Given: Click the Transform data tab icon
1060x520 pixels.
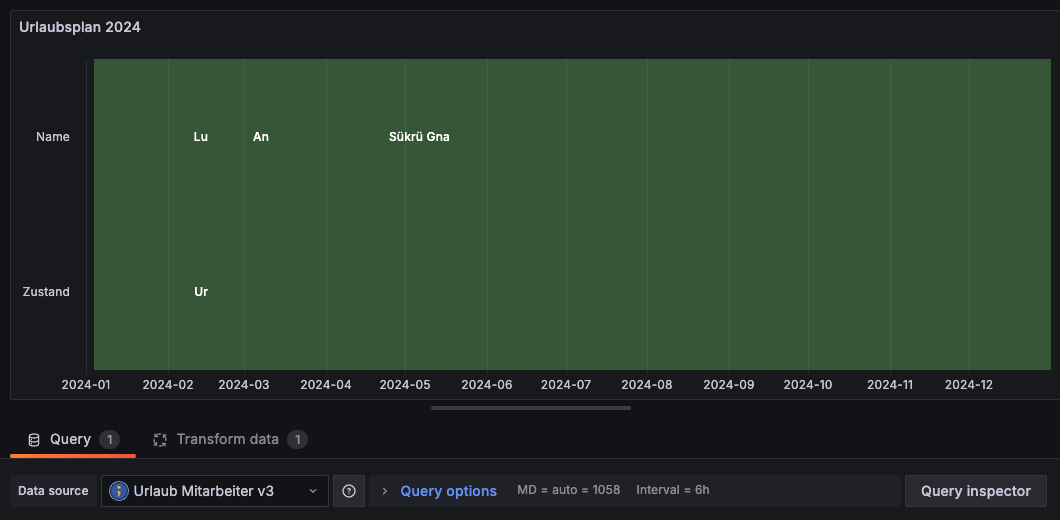Looking at the screenshot, I should pos(160,440).
